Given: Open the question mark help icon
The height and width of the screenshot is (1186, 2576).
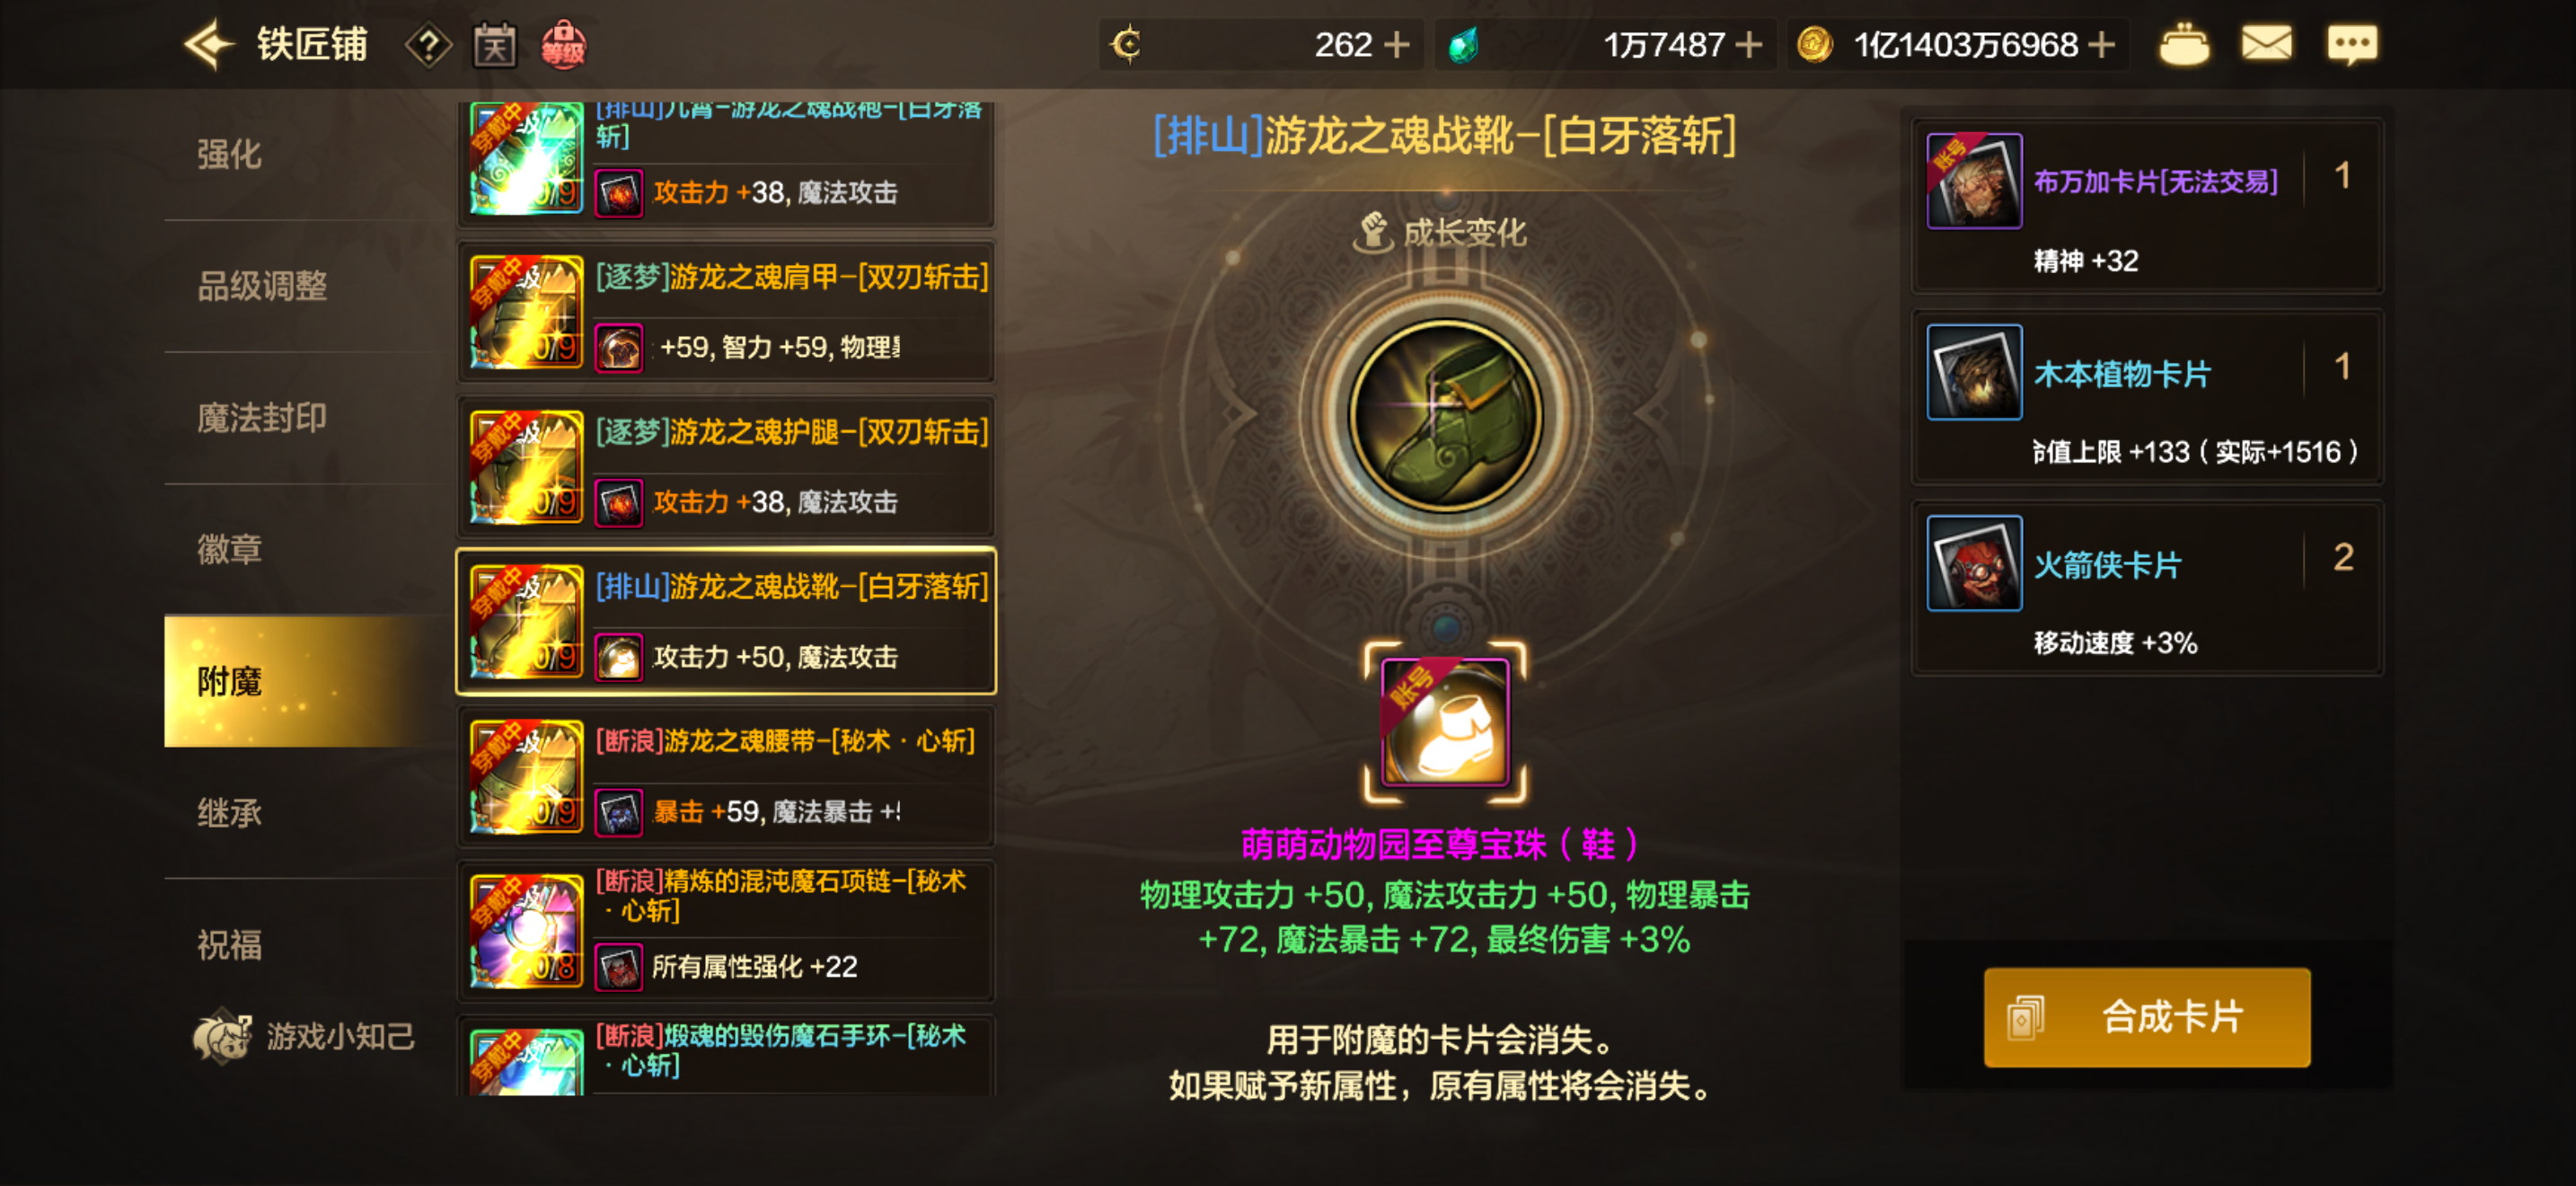Looking at the screenshot, I should point(428,45).
